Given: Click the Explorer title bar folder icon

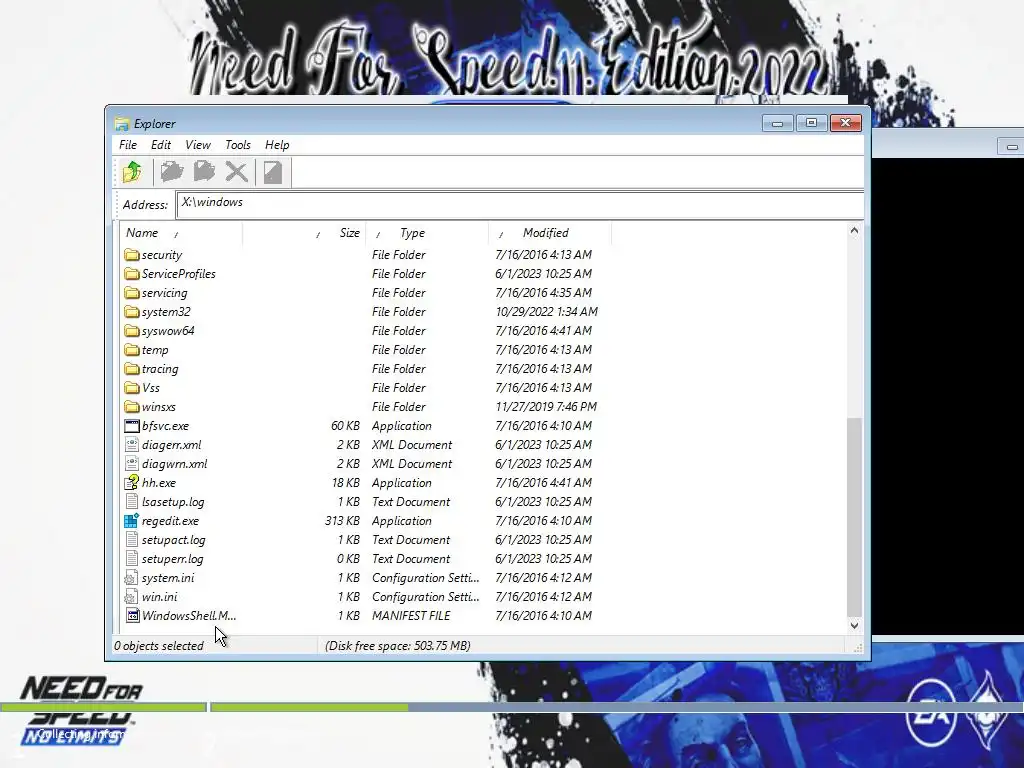Looking at the screenshot, I should (x=121, y=123).
